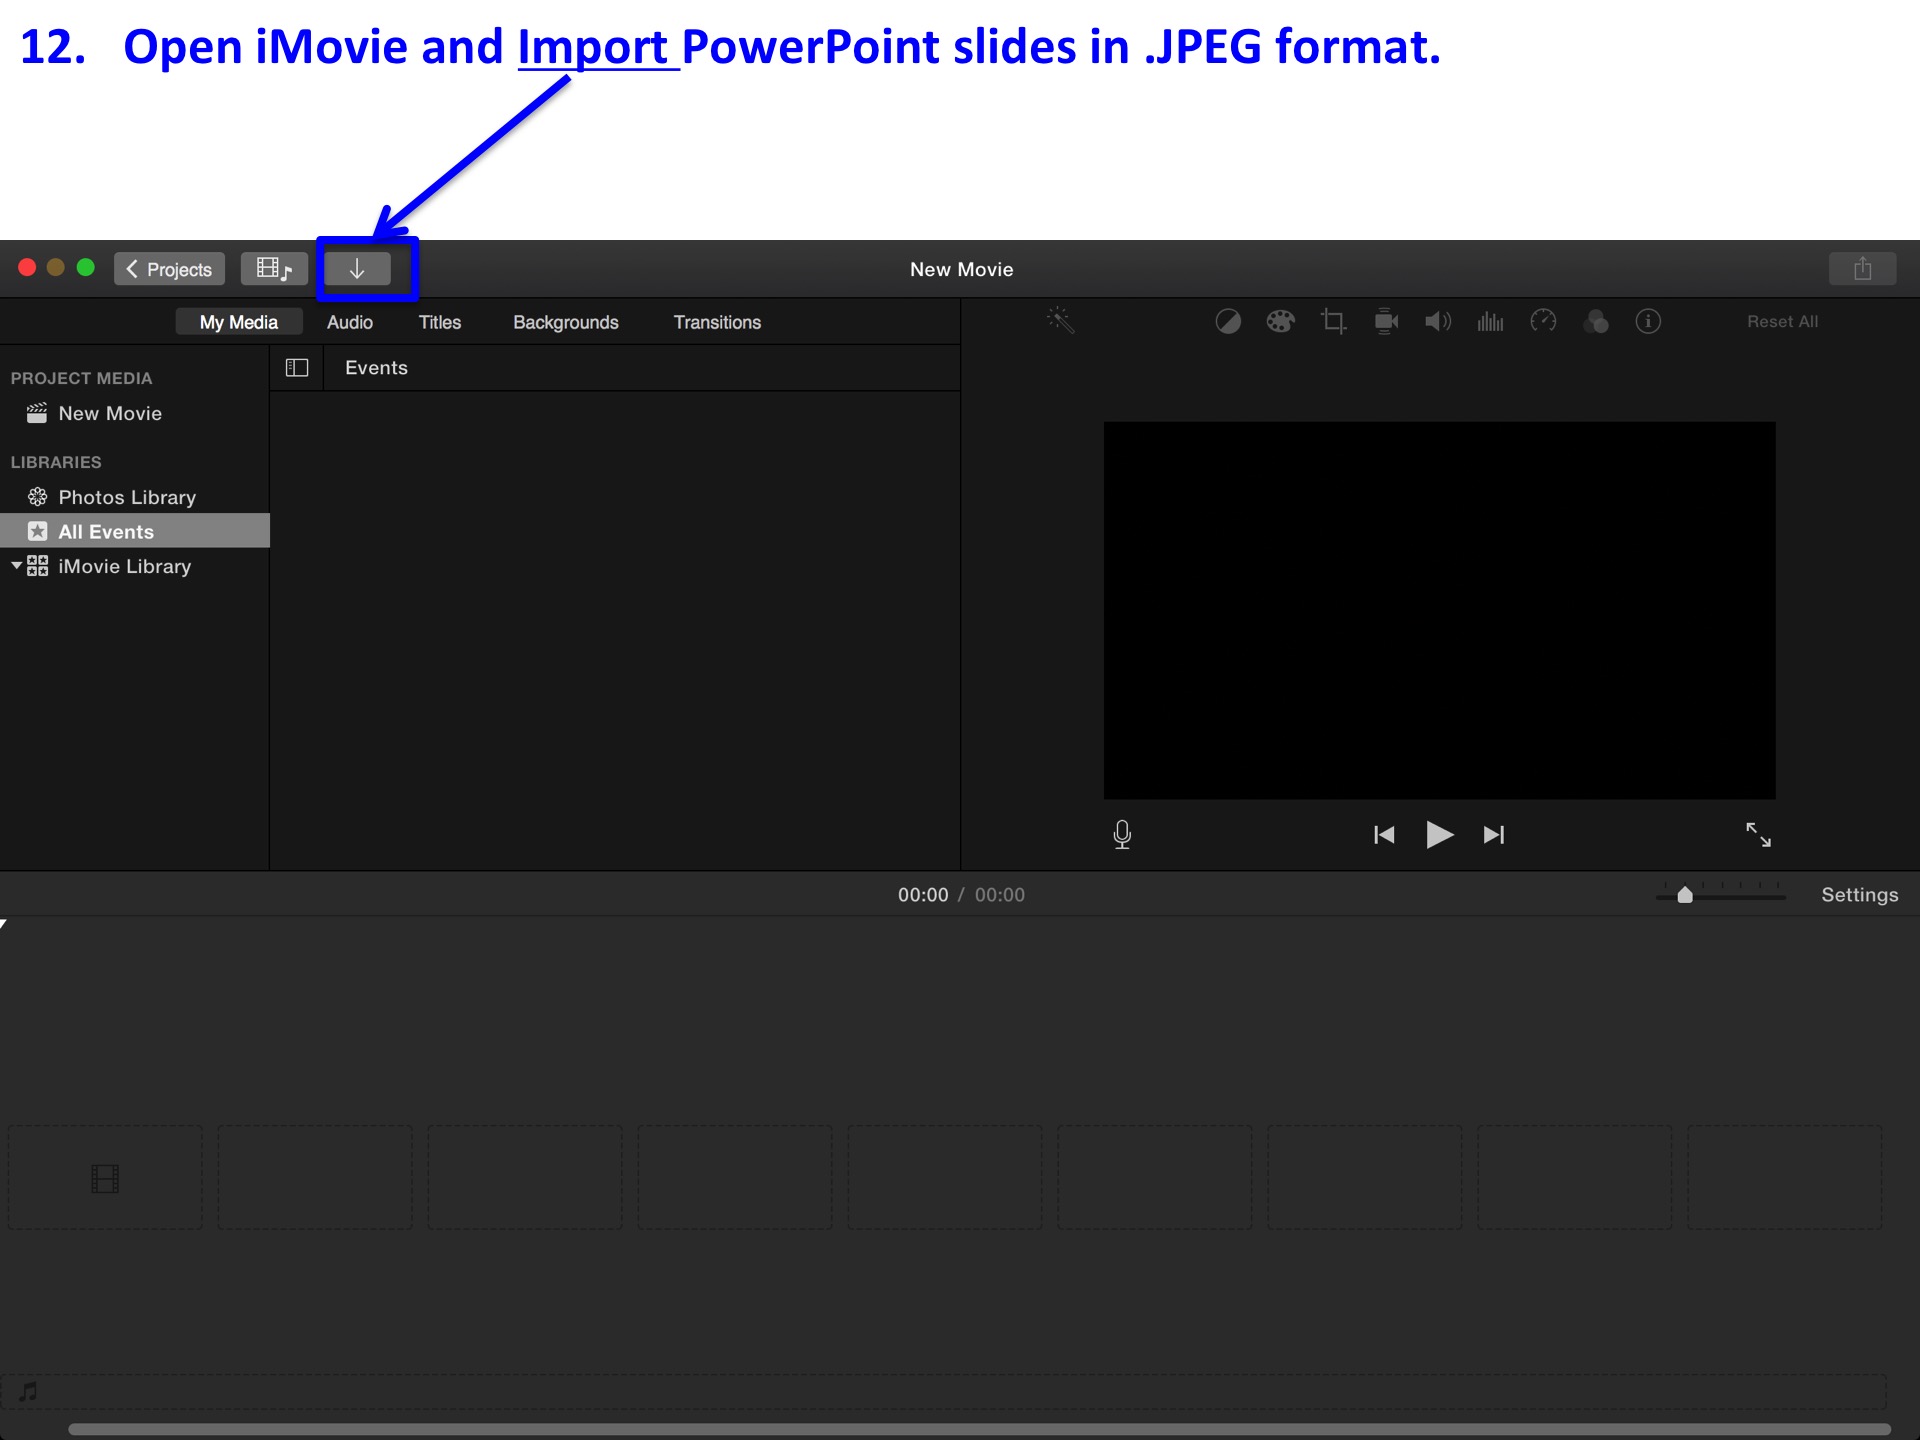
Task: Select the Volume adjustment icon
Action: pos(1438,322)
